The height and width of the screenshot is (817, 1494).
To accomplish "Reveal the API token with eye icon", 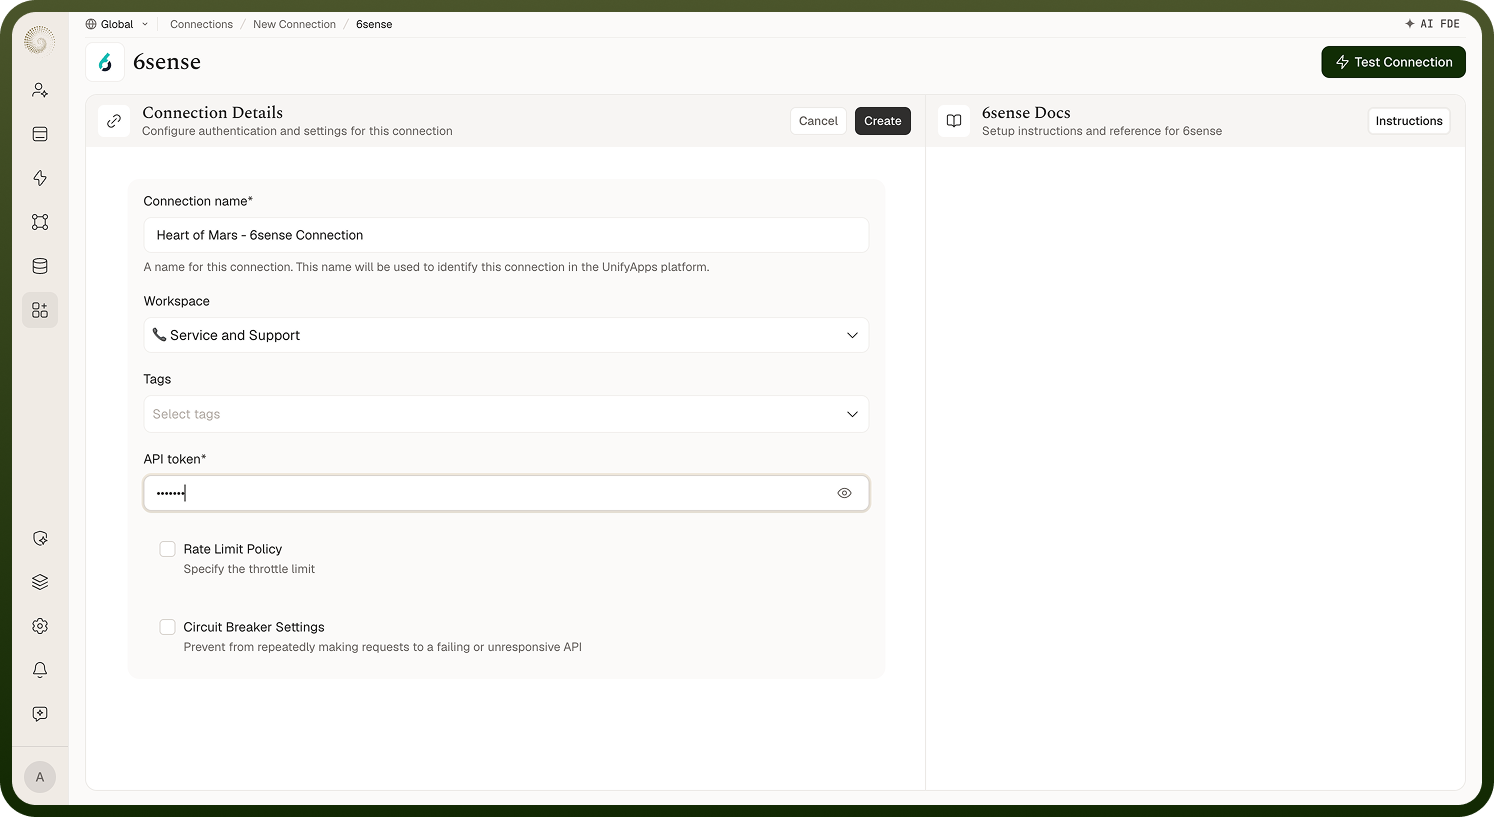I will pyautogui.click(x=845, y=493).
